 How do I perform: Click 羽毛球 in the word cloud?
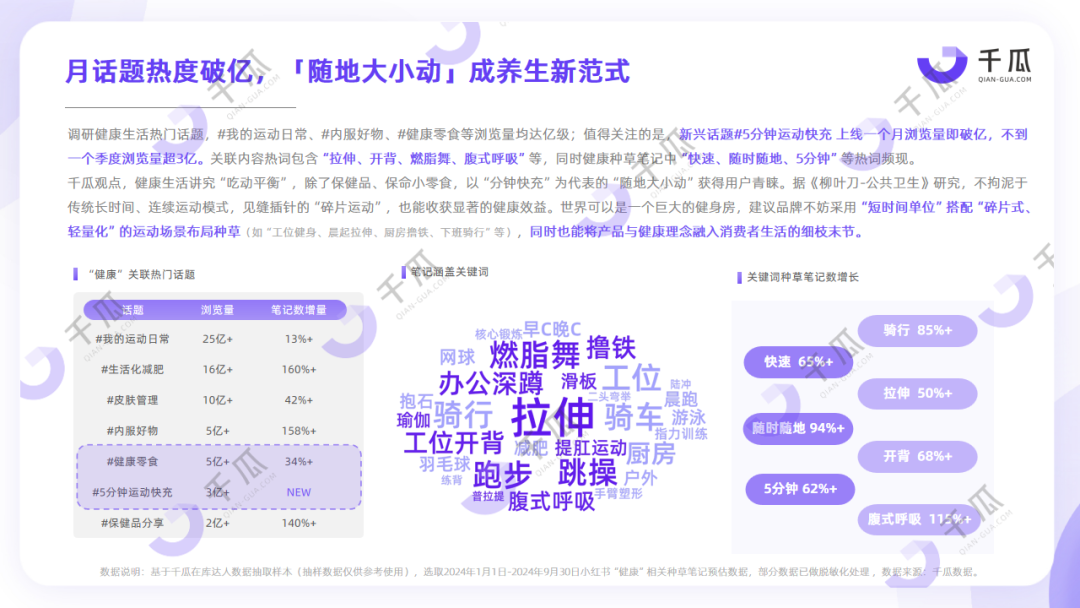(x=445, y=464)
